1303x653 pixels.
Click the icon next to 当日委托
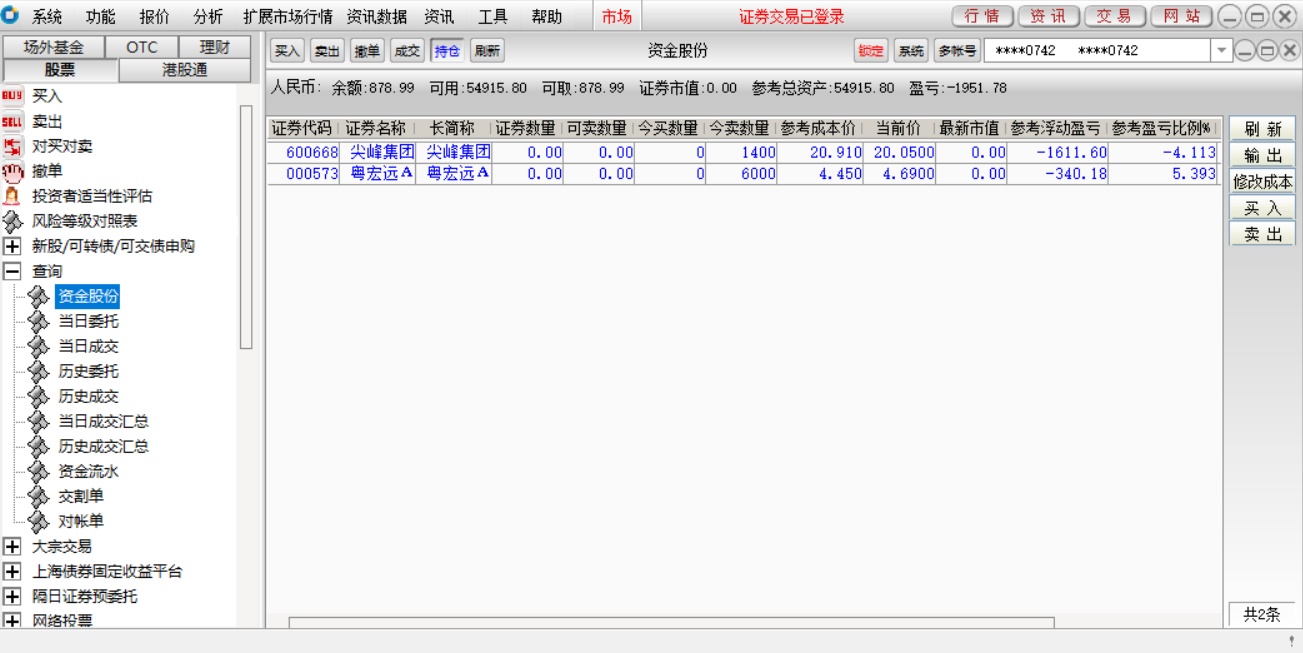[x=38, y=321]
